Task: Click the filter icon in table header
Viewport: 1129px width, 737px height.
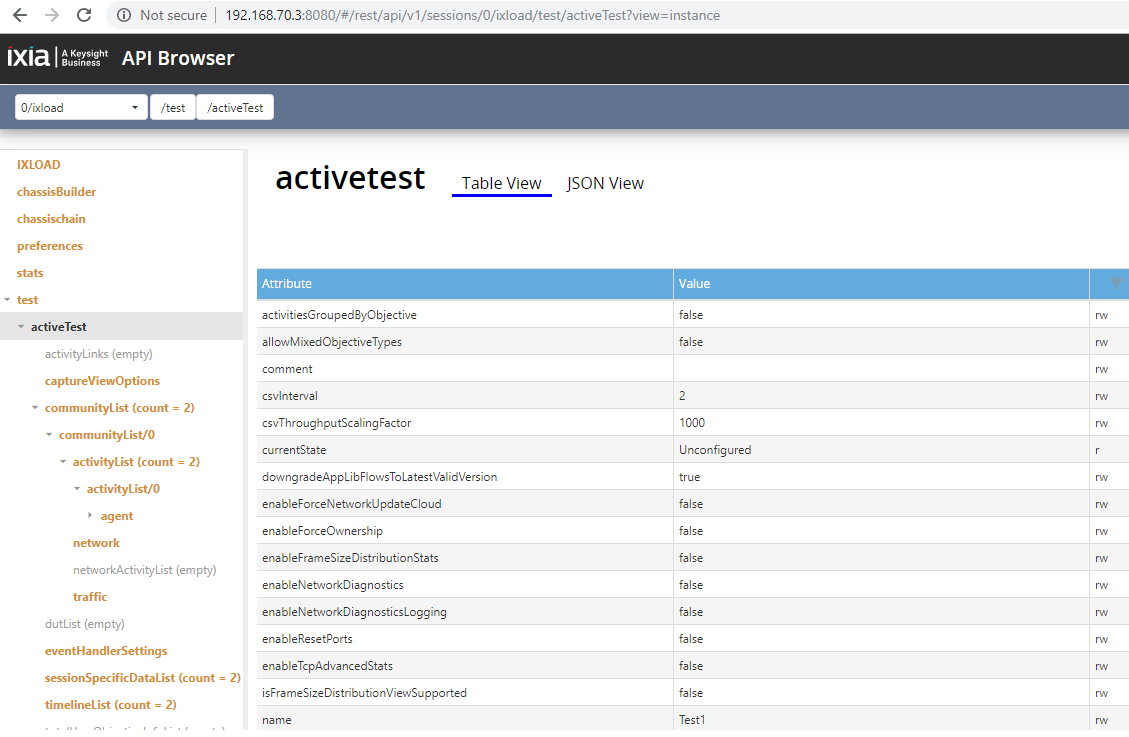Action: 1116,284
